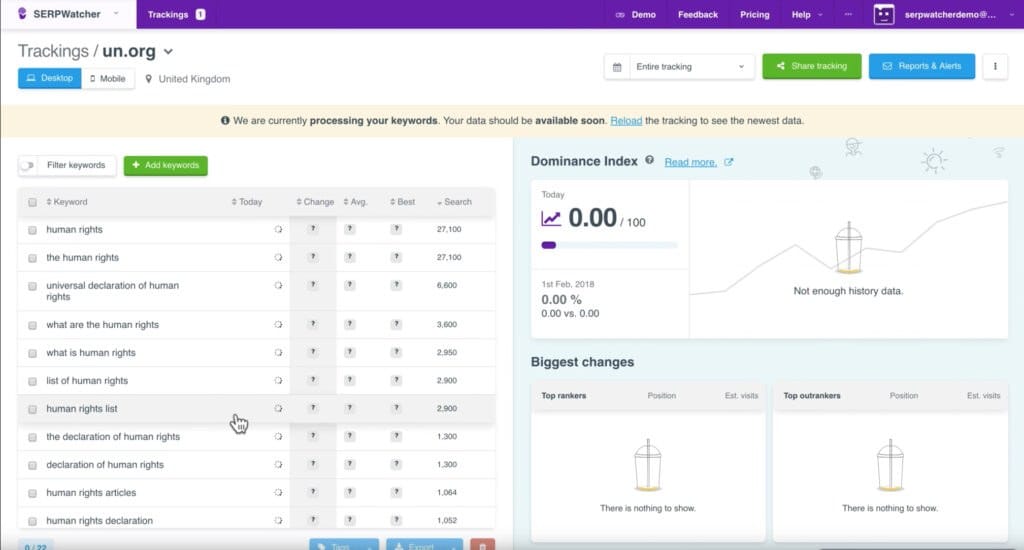Open Feedback in top bar
1024x550 pixels.
coord(697,14)
